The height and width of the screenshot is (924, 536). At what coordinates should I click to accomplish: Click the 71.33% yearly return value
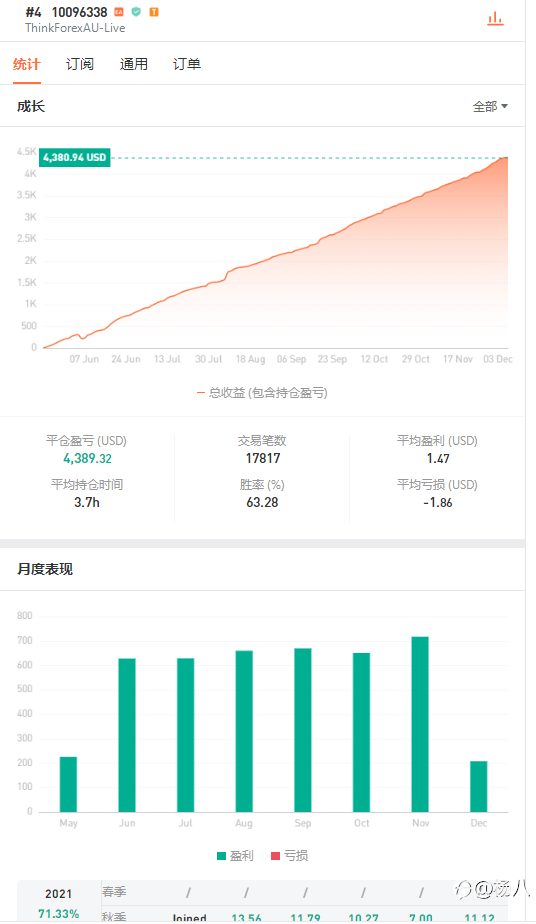58,913
